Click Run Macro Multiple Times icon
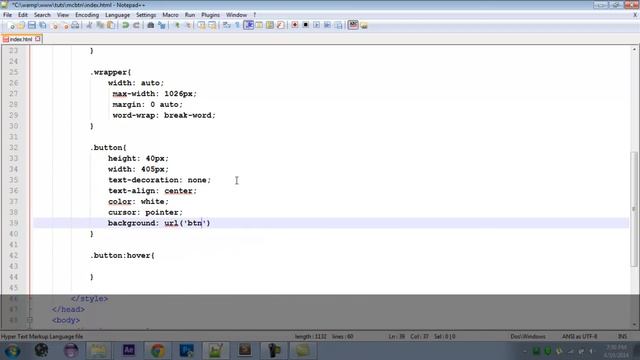 click(327, 25)
